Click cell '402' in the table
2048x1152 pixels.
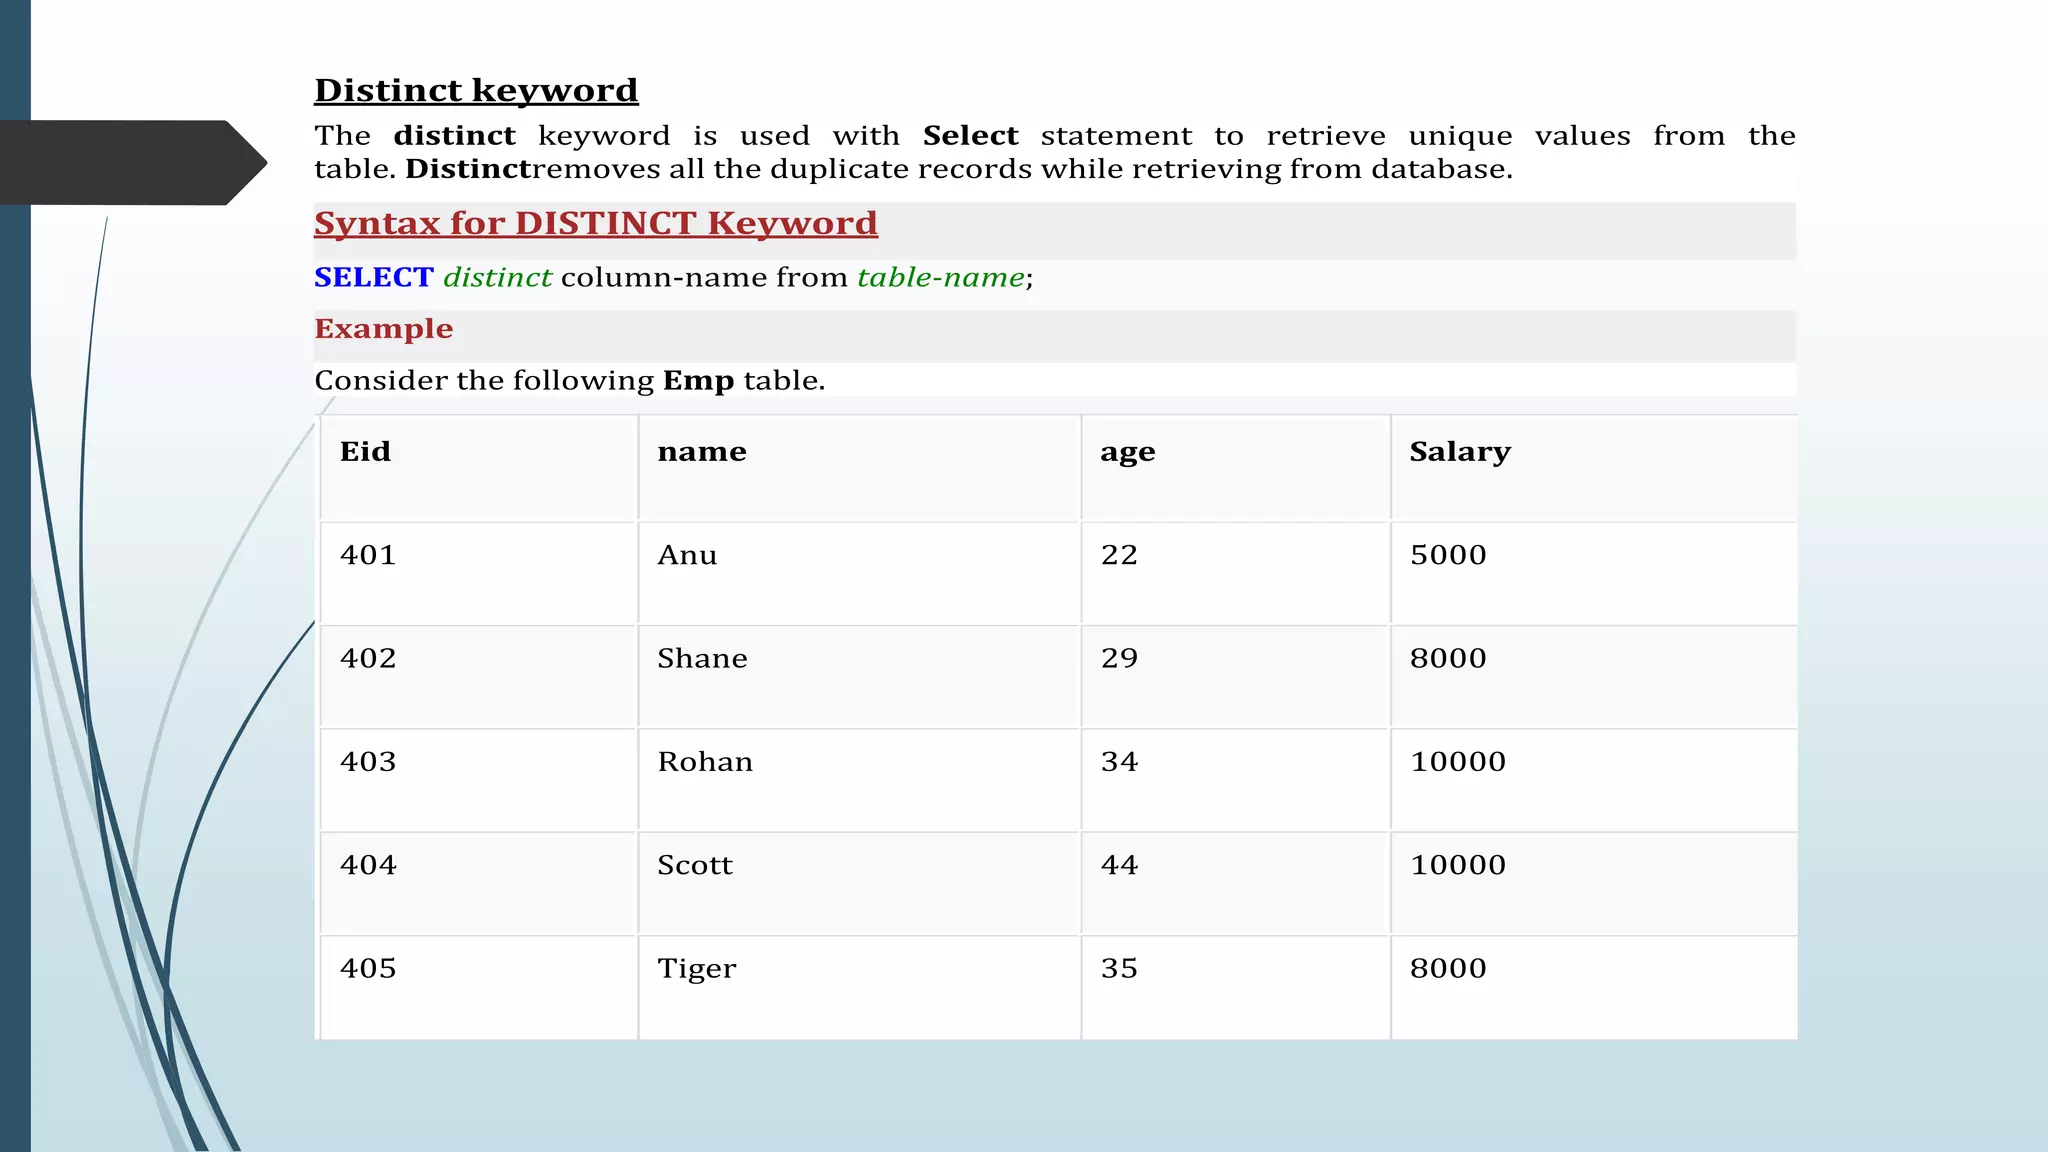tap(479, 677)
